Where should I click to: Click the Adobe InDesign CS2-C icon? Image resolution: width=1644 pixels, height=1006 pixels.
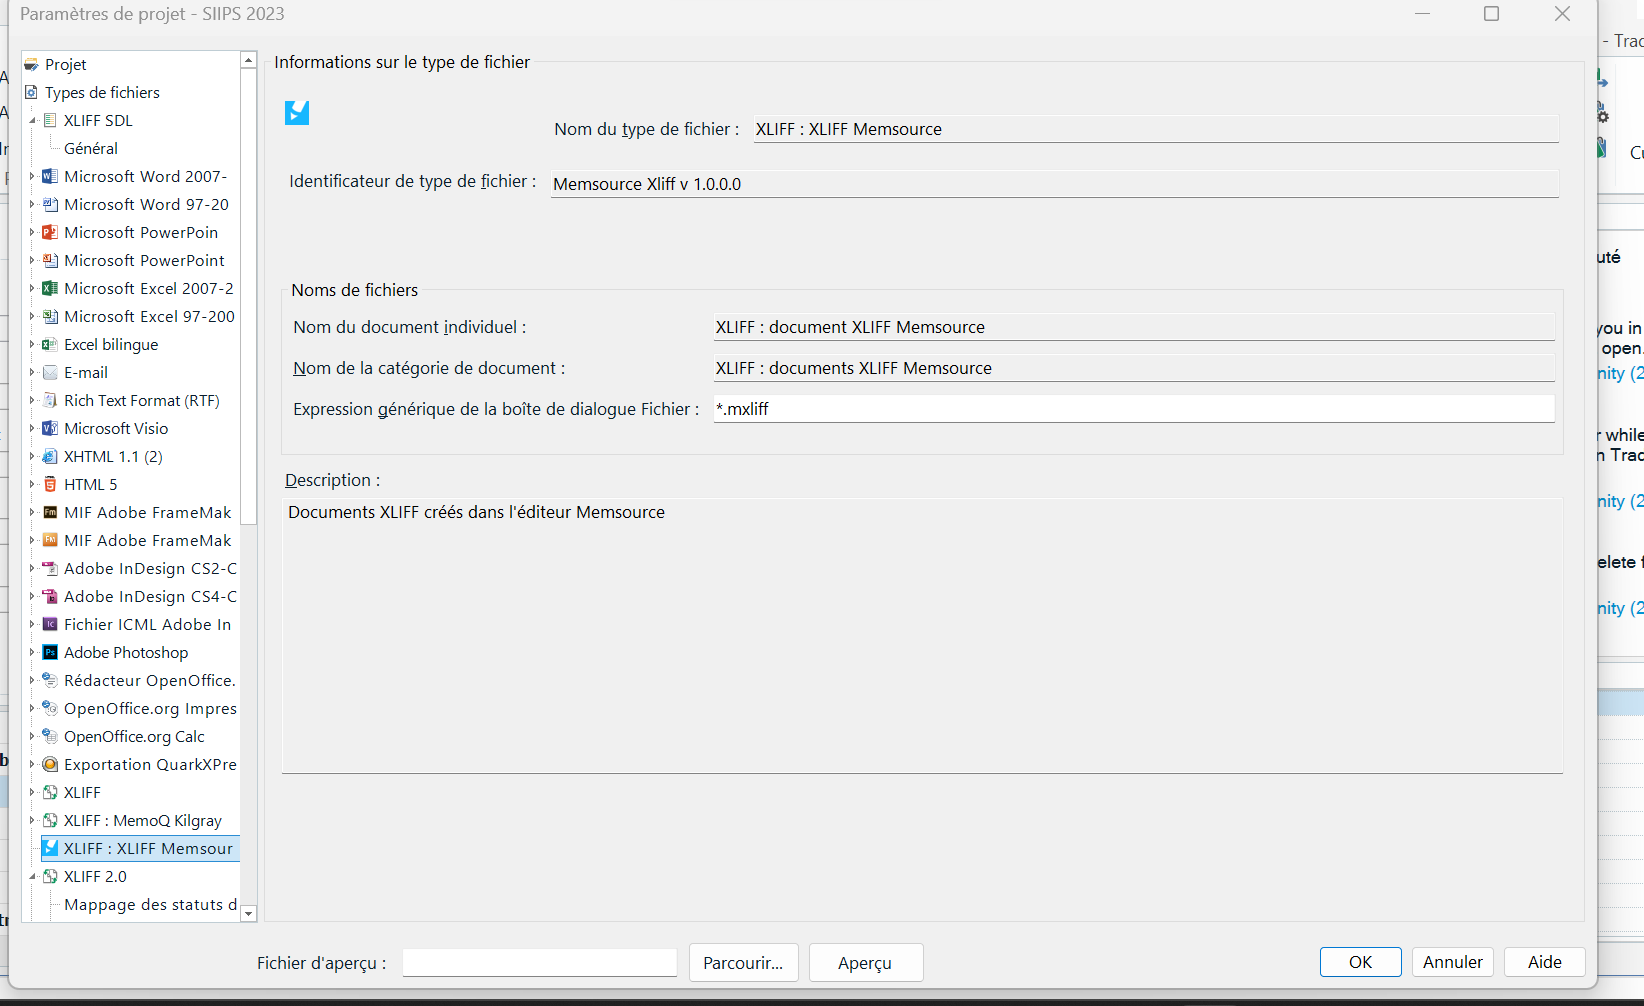50,568
